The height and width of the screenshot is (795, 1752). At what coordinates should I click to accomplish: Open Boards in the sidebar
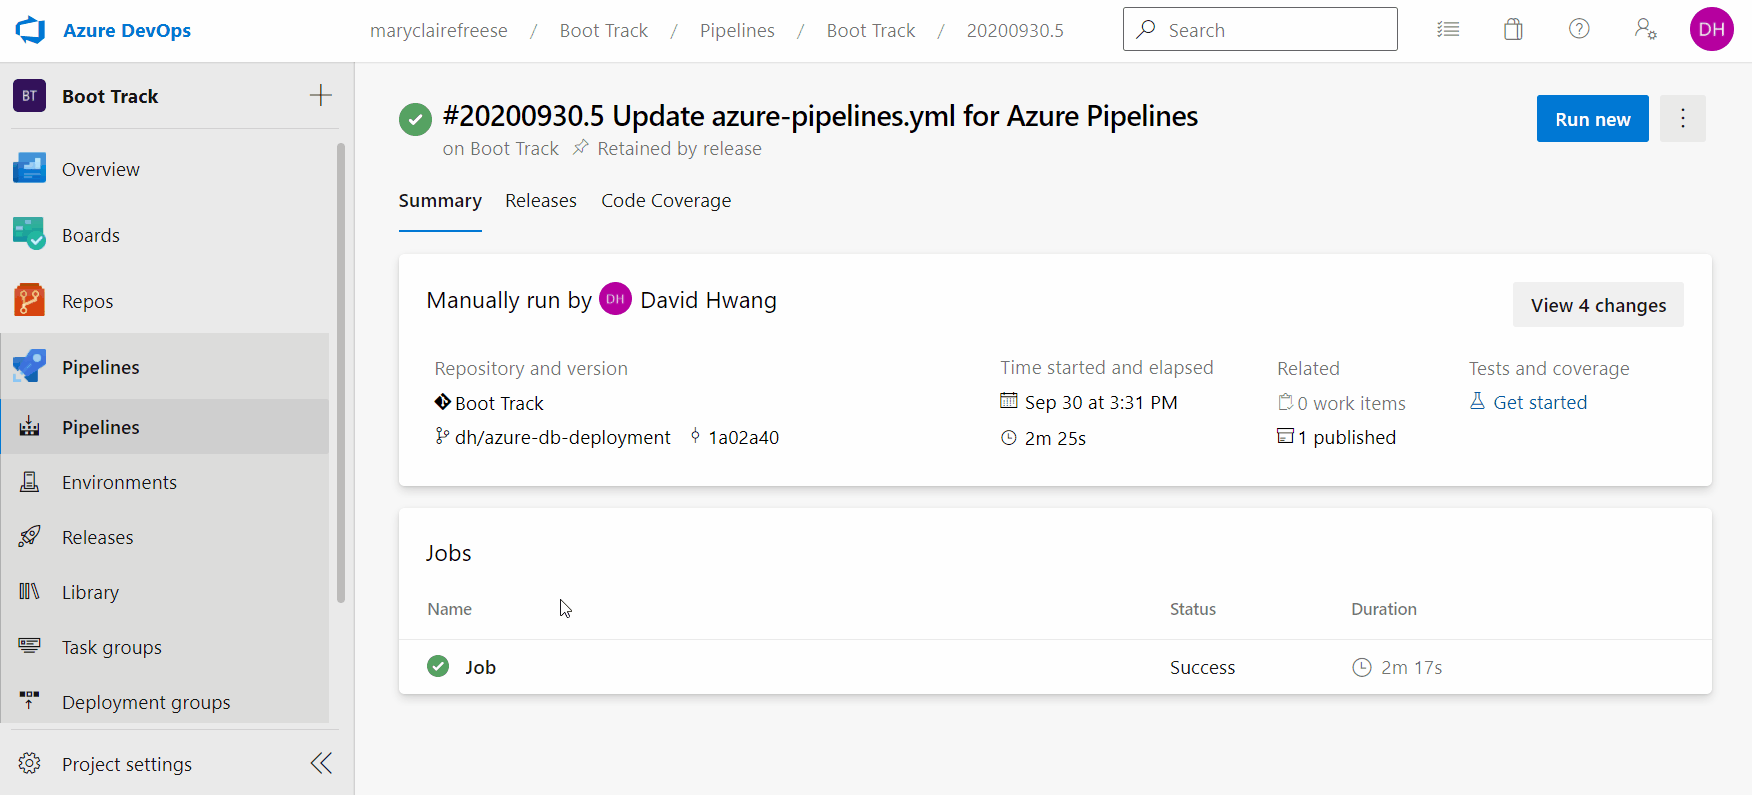click(165, 235)
